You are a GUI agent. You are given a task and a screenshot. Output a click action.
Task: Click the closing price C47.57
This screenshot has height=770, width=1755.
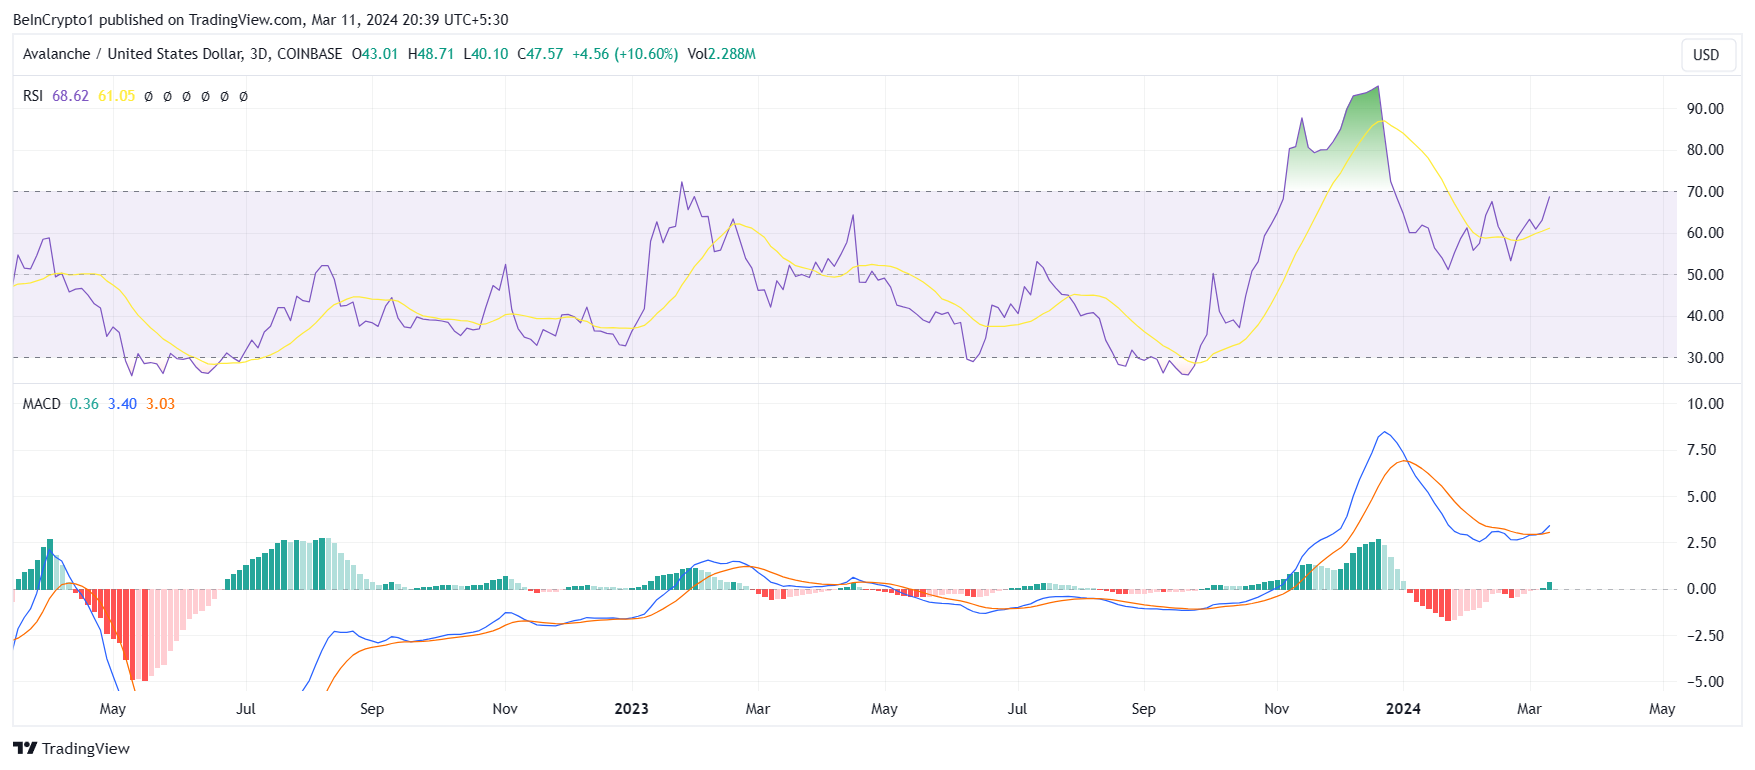pos(540,54)
